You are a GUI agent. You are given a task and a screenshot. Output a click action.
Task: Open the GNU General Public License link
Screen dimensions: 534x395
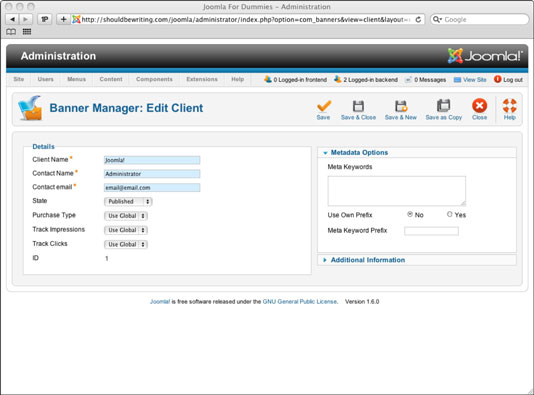(300, 301)
